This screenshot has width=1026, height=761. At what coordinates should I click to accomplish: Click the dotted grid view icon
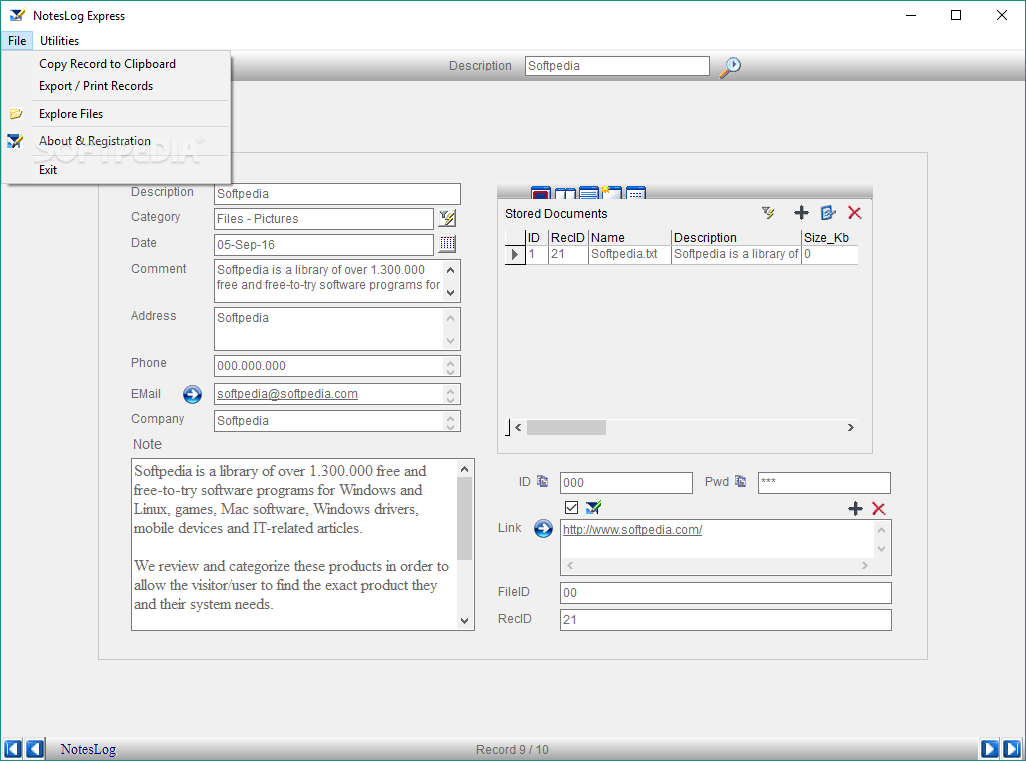click(636, 193)
